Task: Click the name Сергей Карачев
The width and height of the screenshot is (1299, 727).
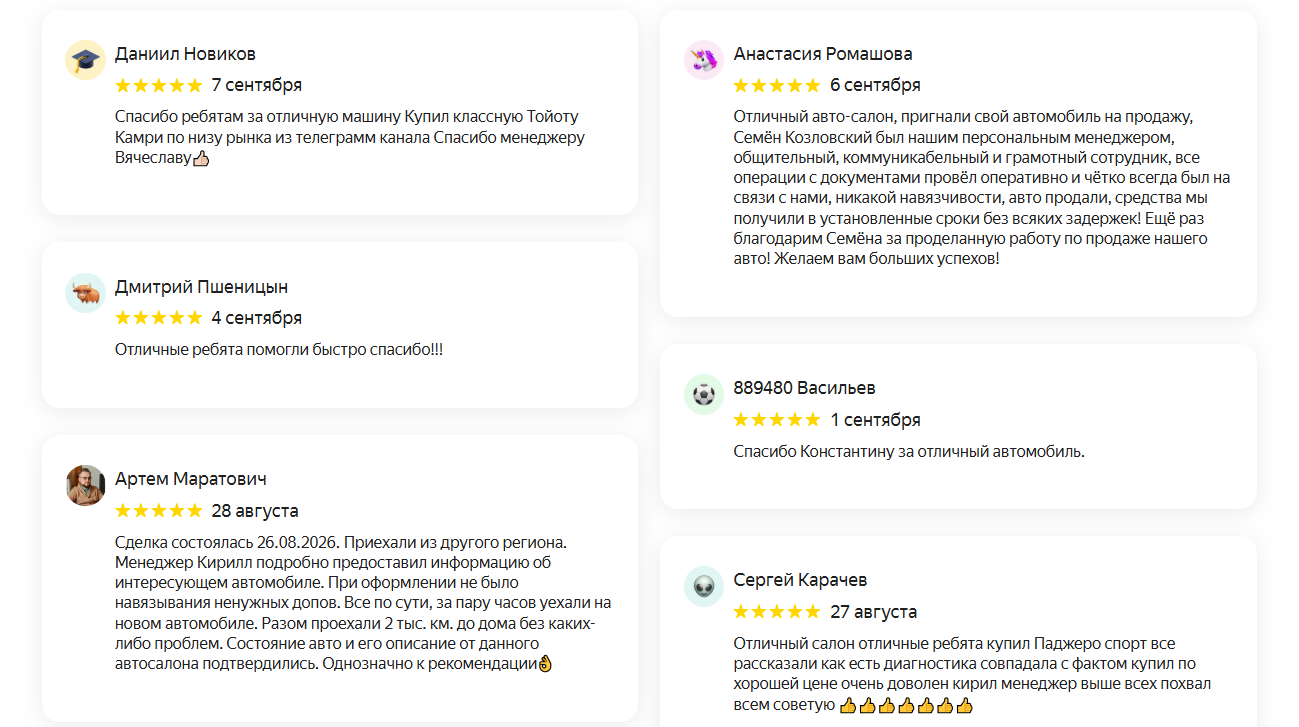Action: click(800, 580)
